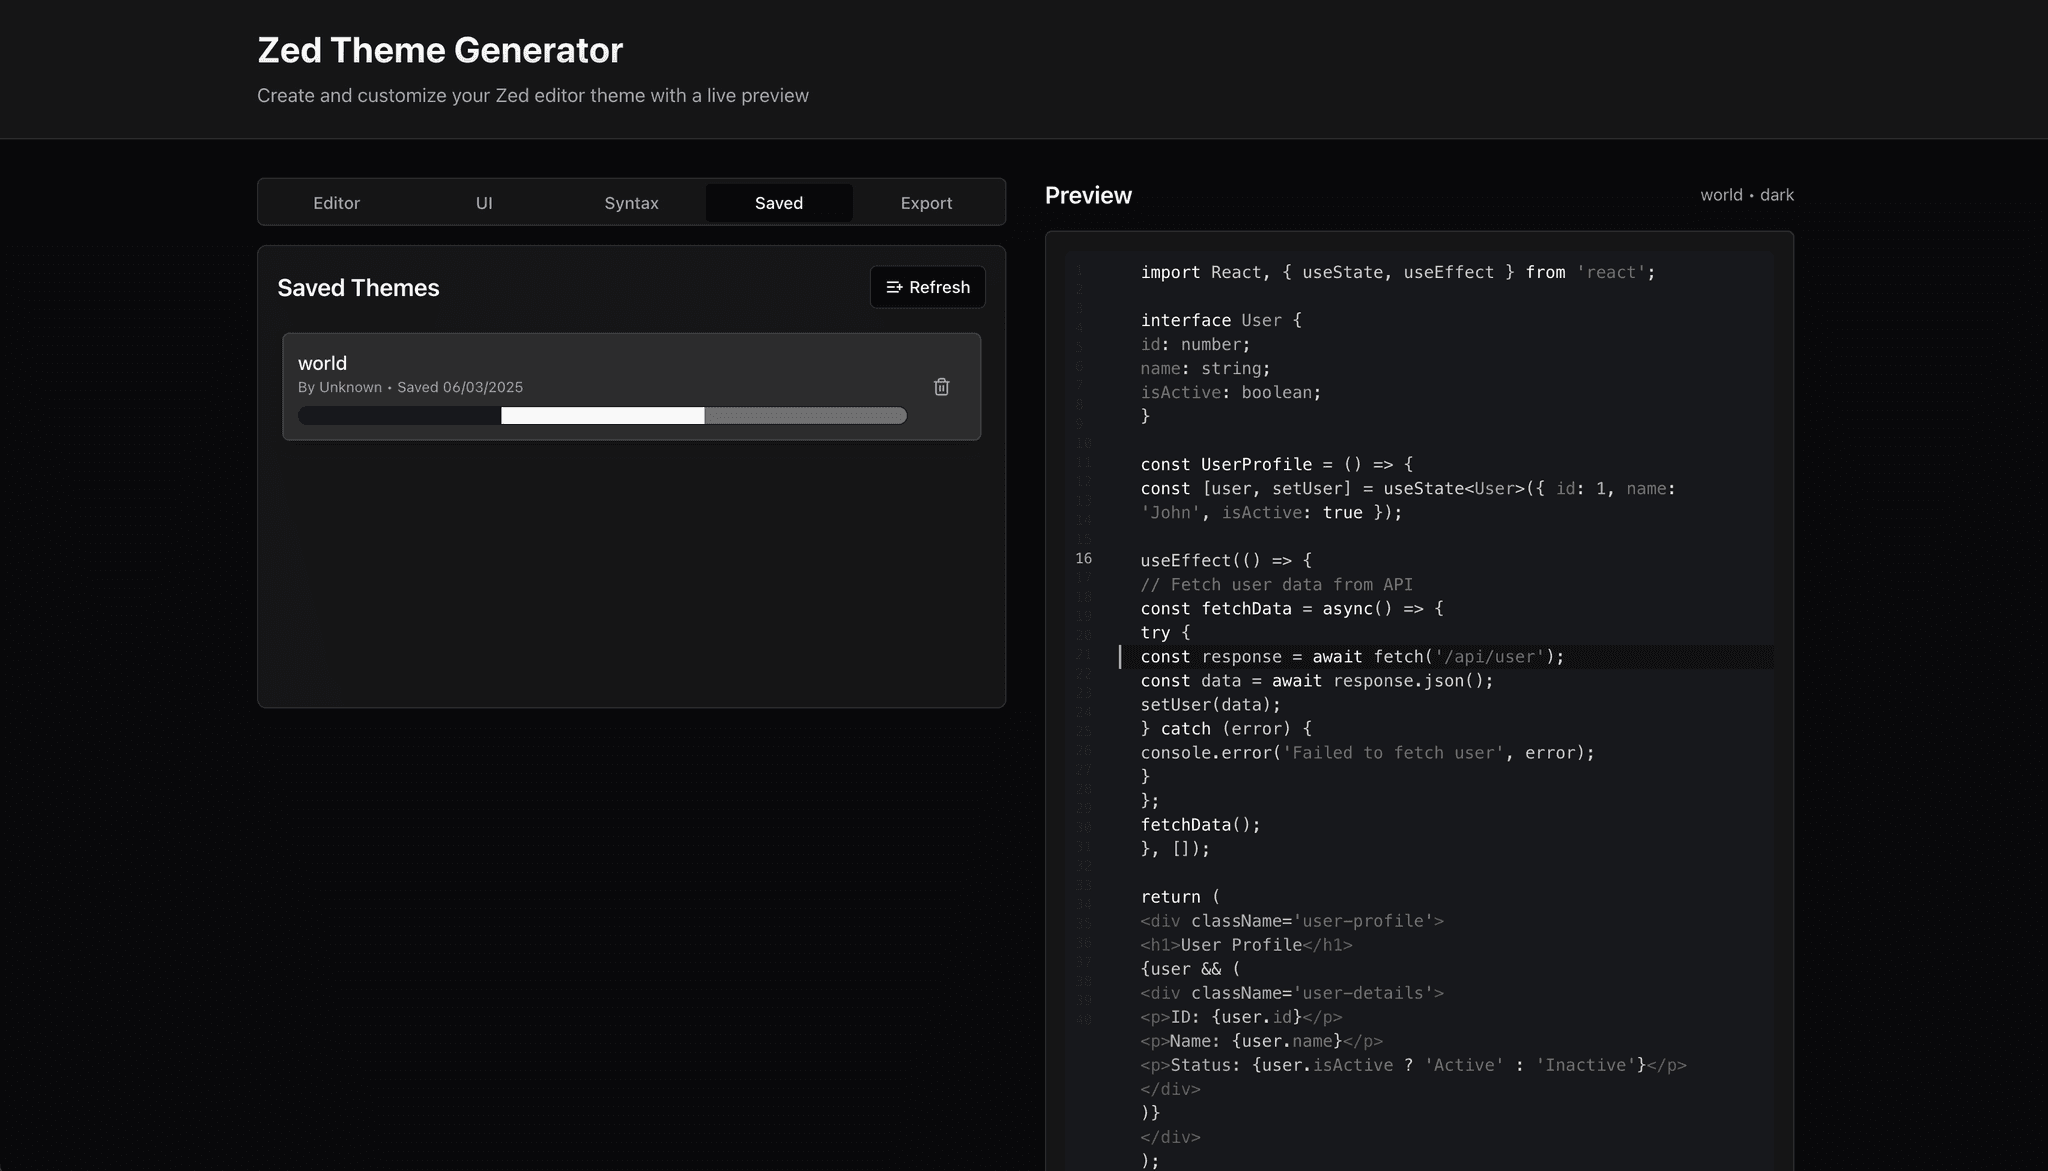
Task: Click the 'interface User {' line
Action: pyautogui.click(x=1221, y=320)
